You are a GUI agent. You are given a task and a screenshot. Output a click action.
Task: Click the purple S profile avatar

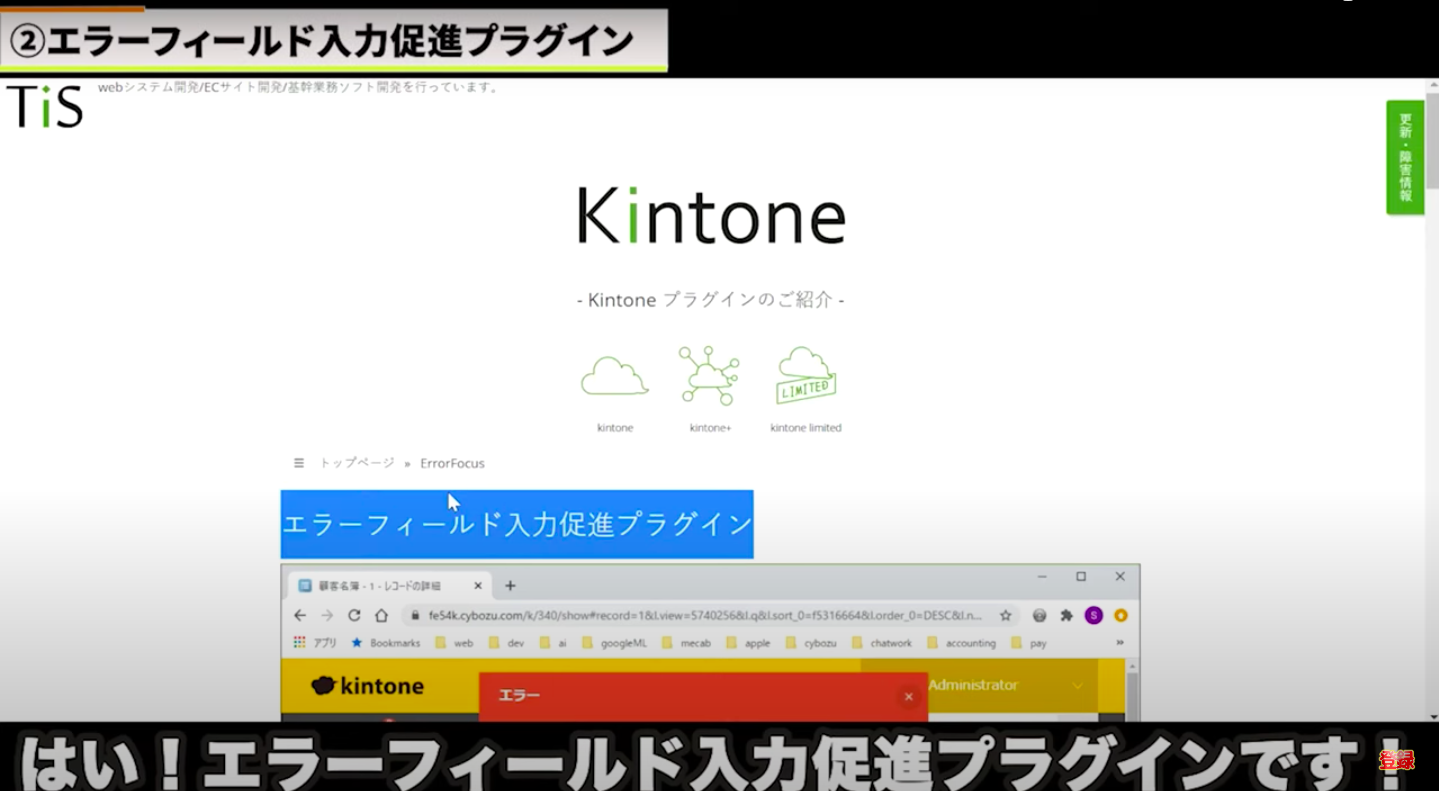coord(1092,615)
